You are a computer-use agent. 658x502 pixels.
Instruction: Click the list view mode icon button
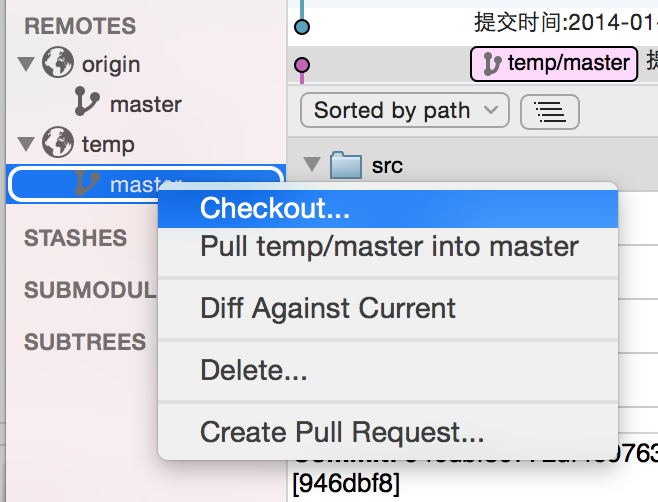[549, 110]
